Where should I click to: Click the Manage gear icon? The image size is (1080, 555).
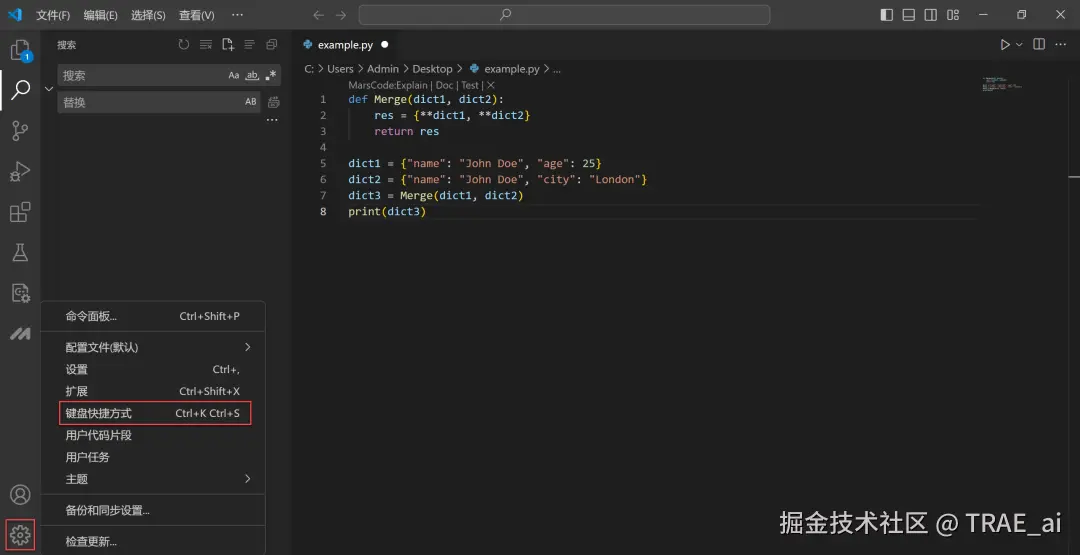coord(20,534)
